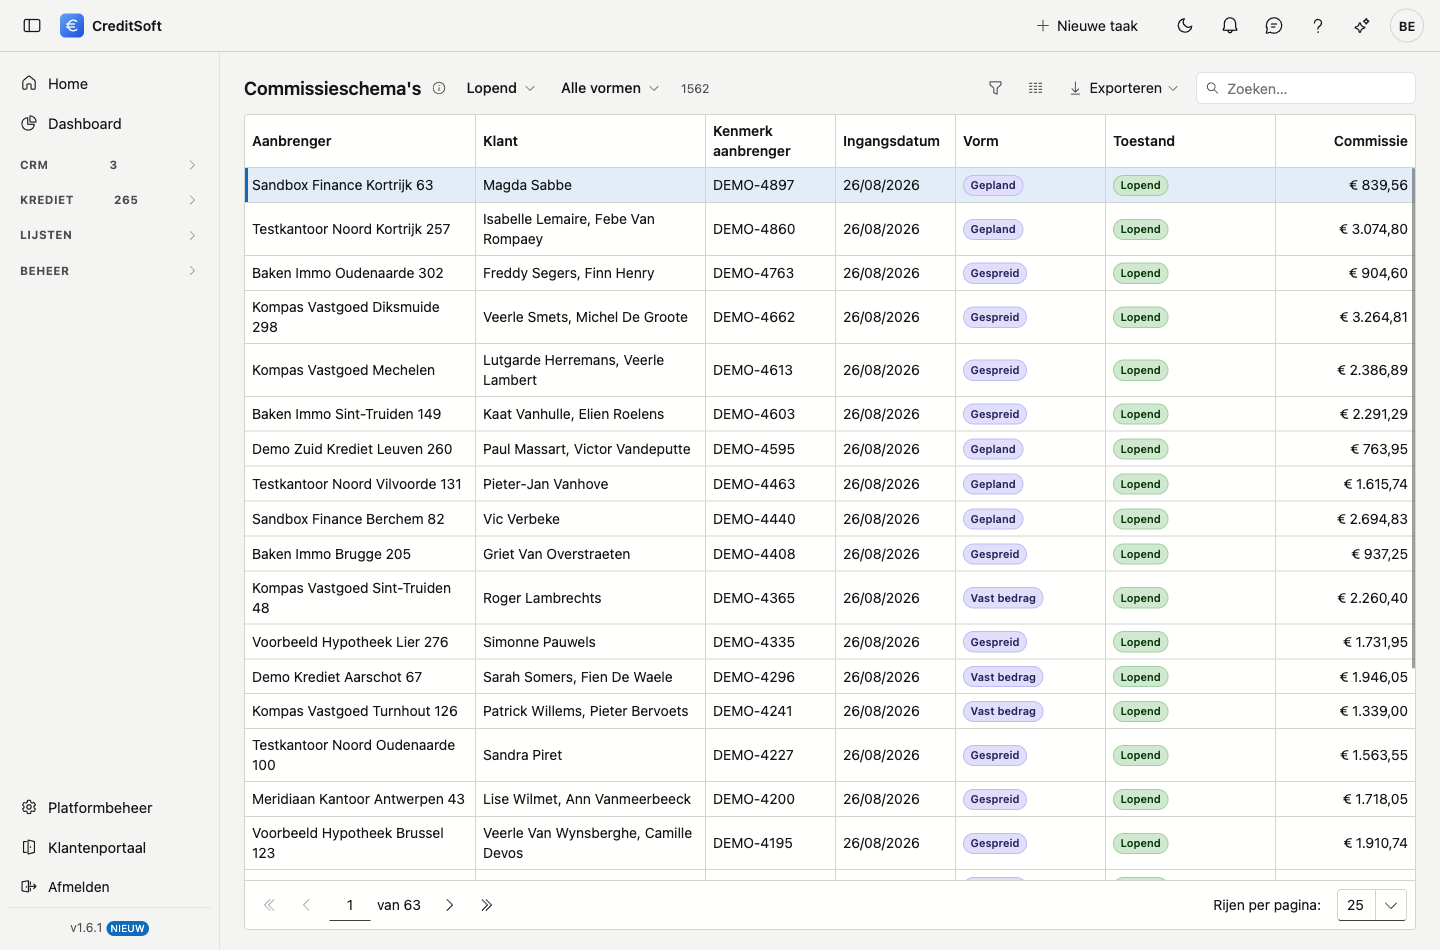Open the table filter funnel

[x=995, y=88]
